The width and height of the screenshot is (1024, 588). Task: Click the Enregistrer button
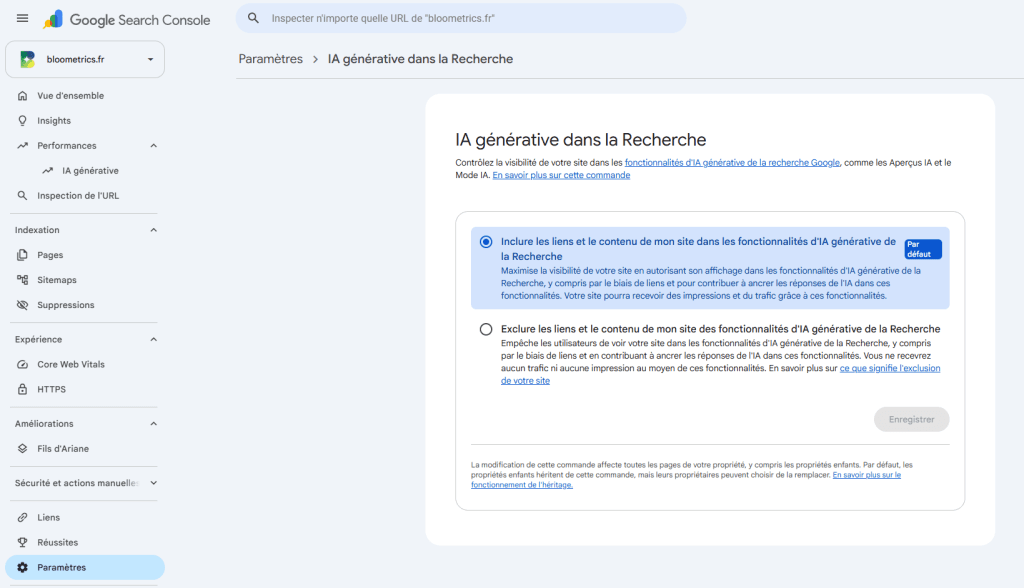tap(911, 419)
